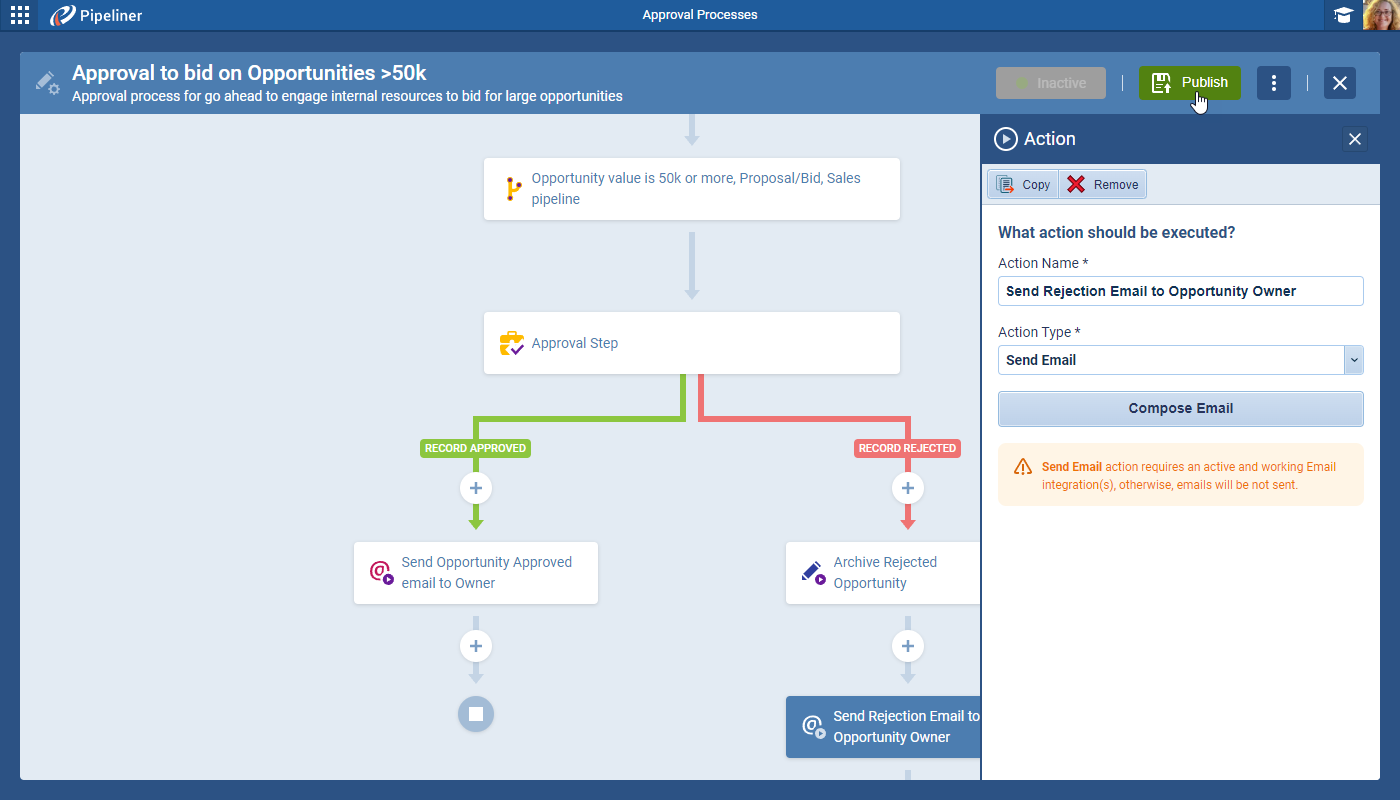Click the Pipeliner logo
This screenshot has width=1400, height=800.
click(96, 15)
